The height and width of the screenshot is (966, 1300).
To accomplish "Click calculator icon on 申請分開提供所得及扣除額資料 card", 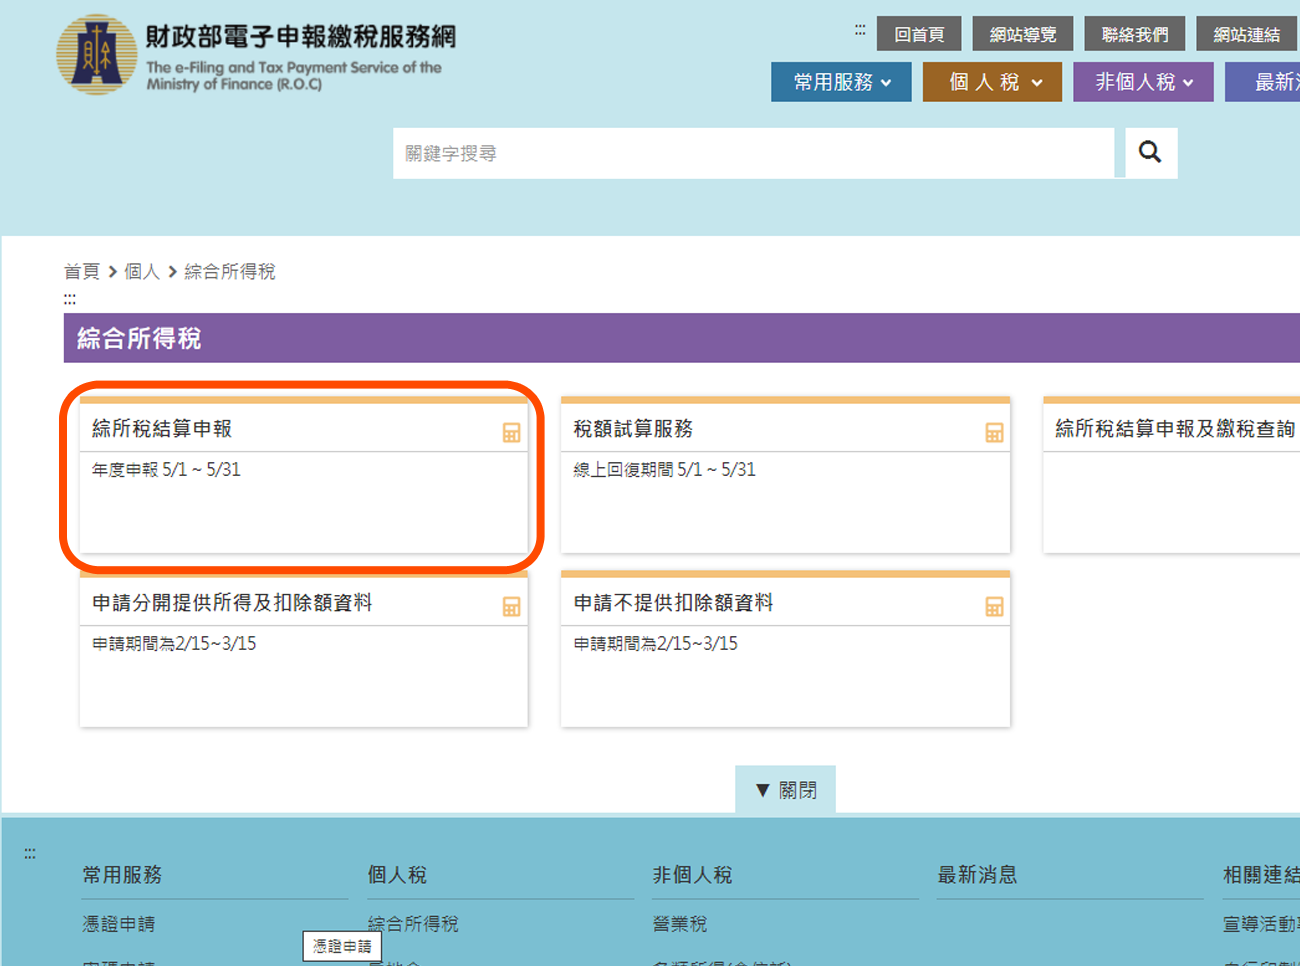I will (x=511, y=607).
